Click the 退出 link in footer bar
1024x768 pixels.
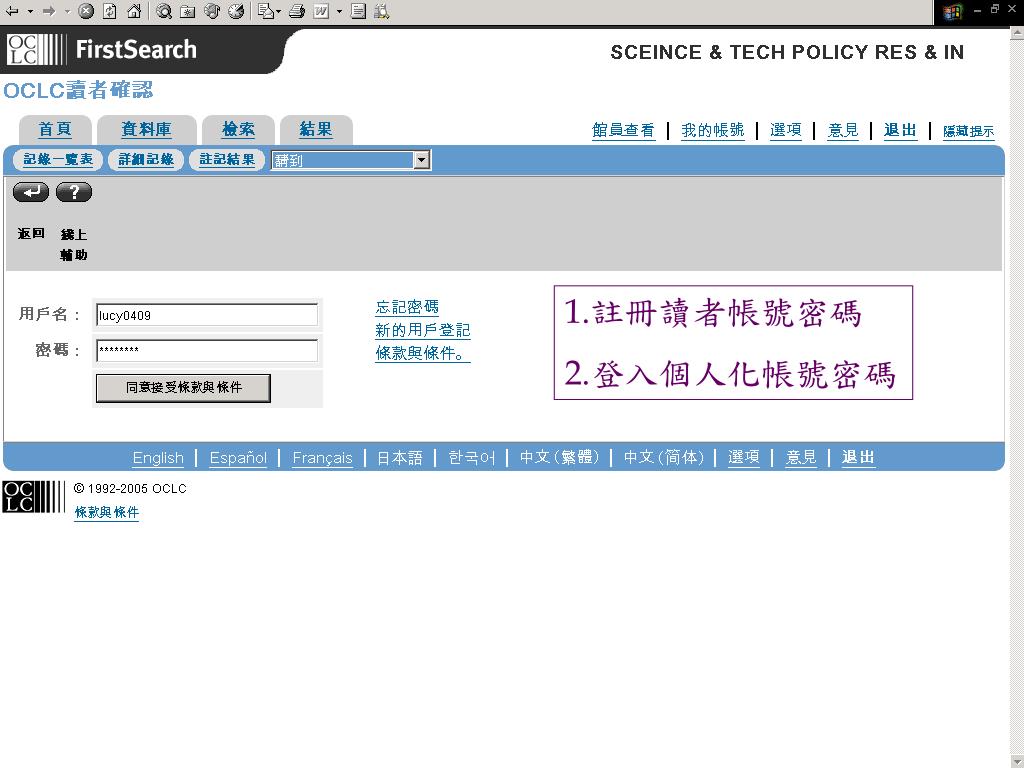[x=858, y=458]
